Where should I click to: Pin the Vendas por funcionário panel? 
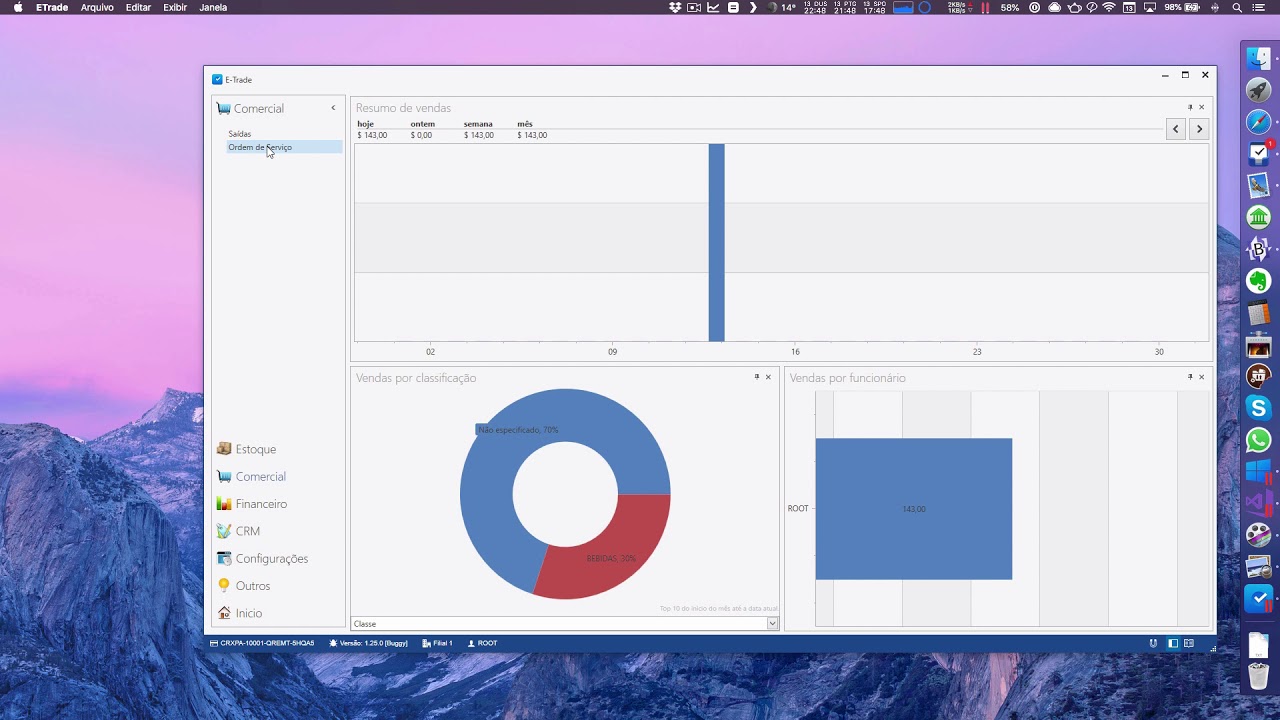pos(1190,377)
